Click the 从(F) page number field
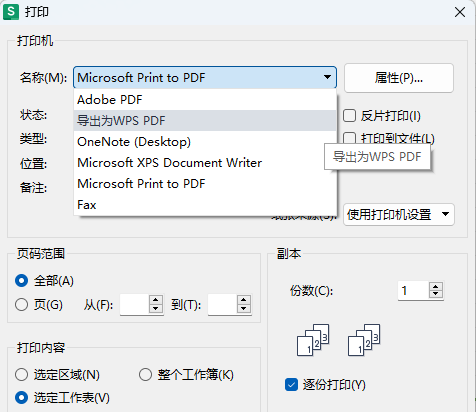 (x=134, y=304)
